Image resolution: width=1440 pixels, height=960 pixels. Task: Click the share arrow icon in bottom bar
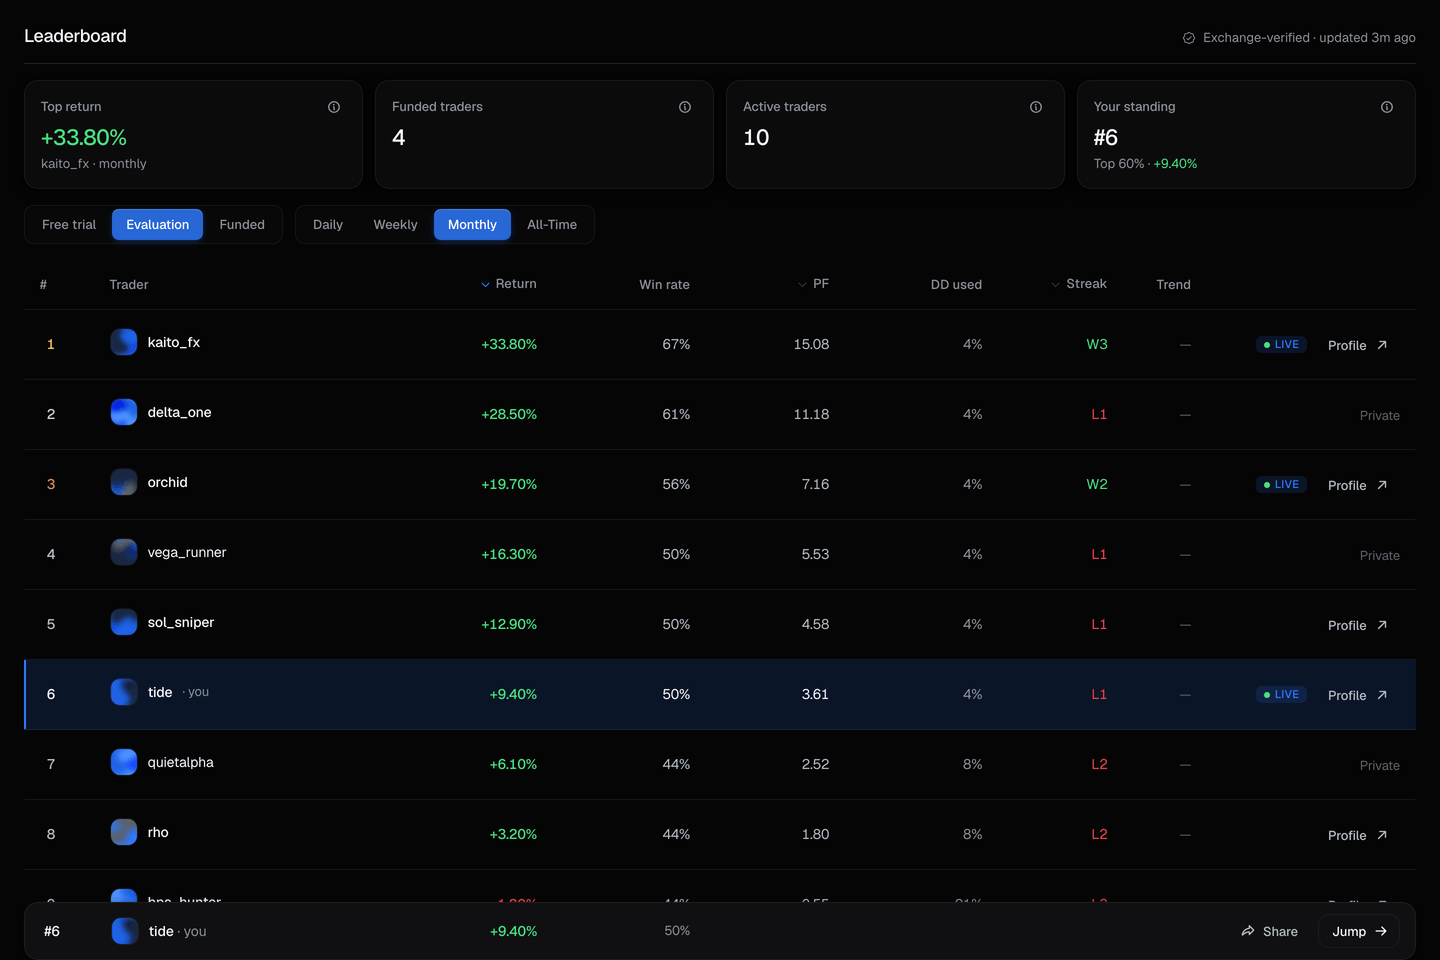(1248, 931)
